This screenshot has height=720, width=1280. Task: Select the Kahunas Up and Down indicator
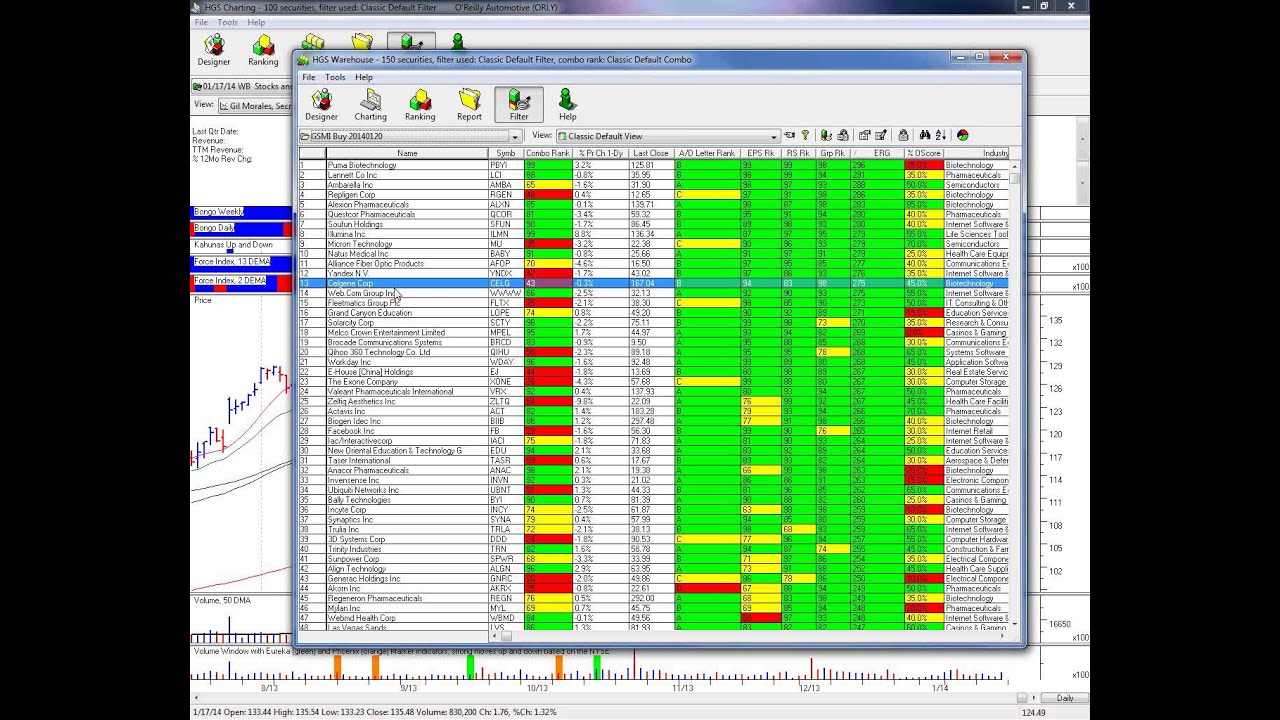coord(233,245)
